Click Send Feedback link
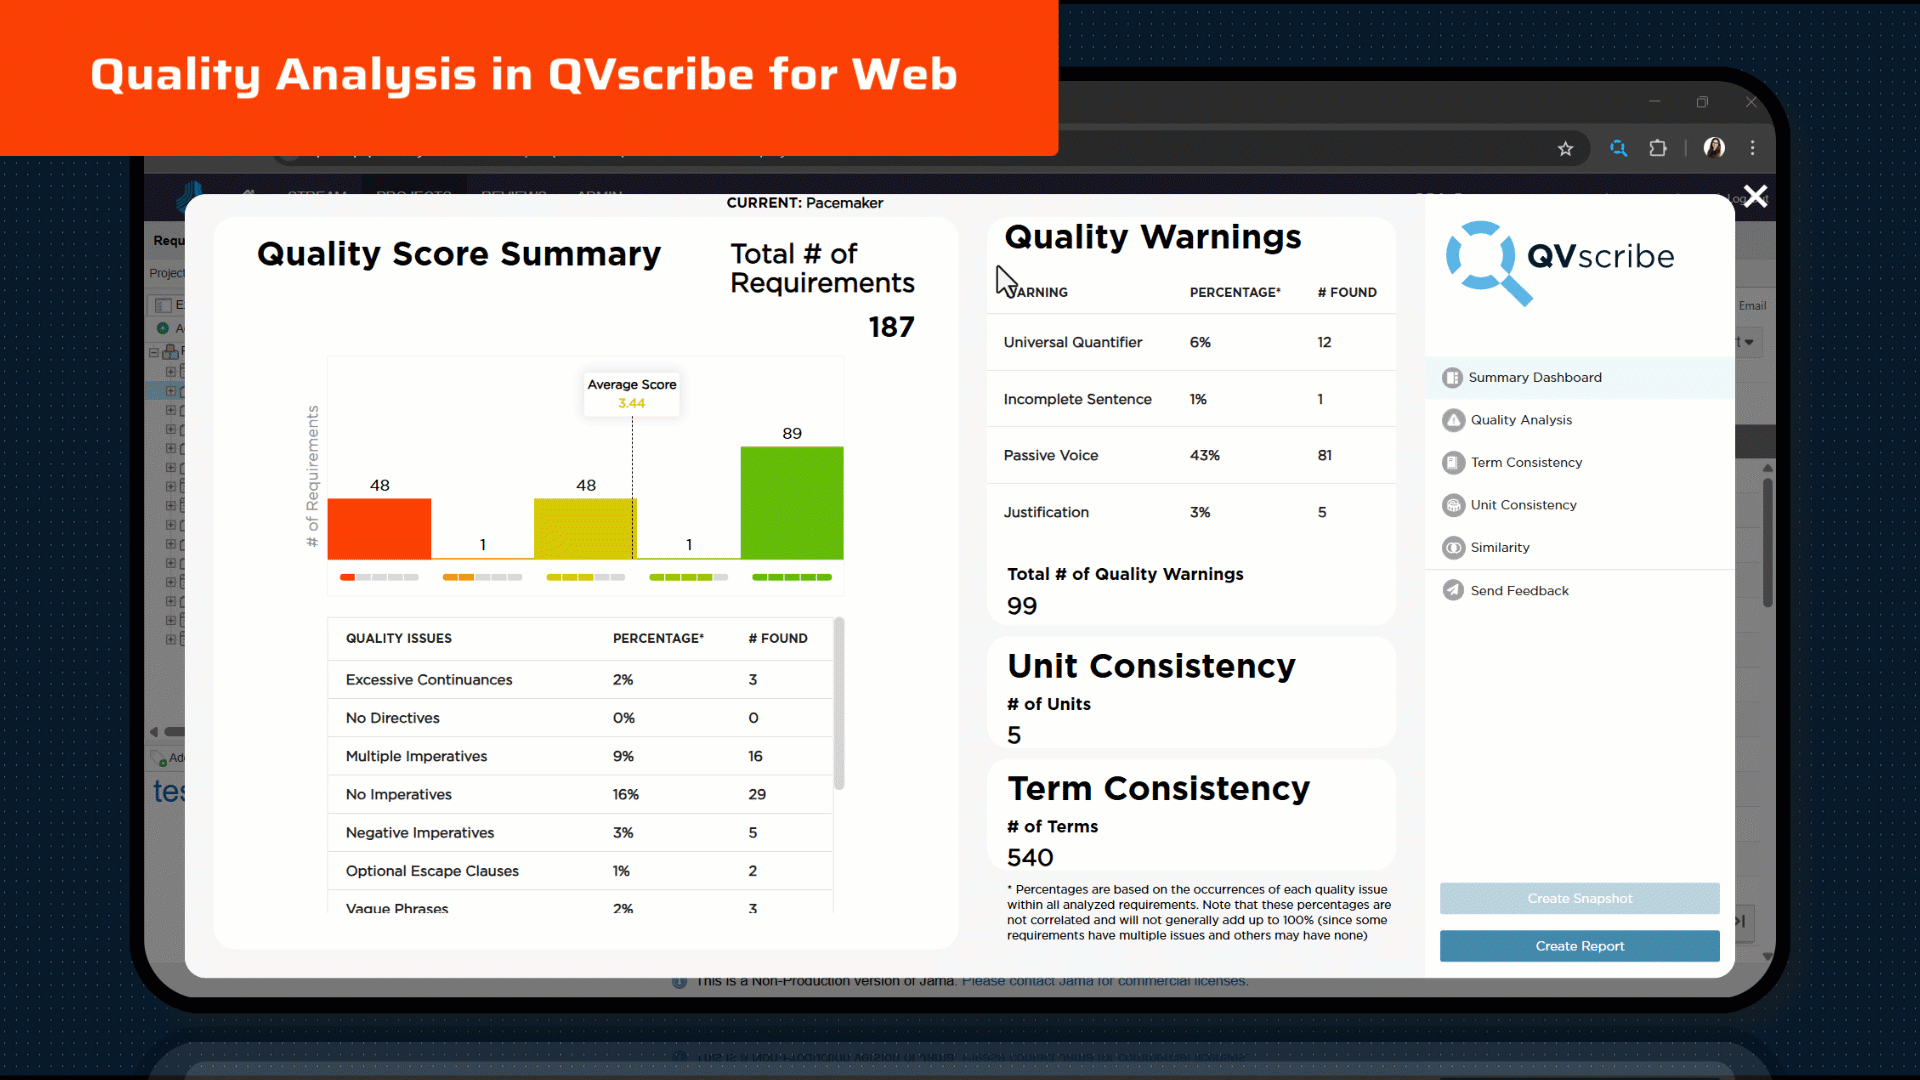1920x1080 pixels. pyautogui.click(x=1519, y=591)
